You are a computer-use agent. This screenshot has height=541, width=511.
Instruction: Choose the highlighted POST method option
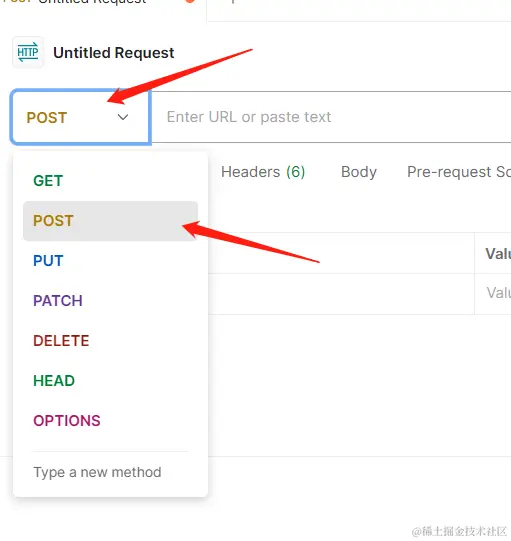tap(110, 221)
